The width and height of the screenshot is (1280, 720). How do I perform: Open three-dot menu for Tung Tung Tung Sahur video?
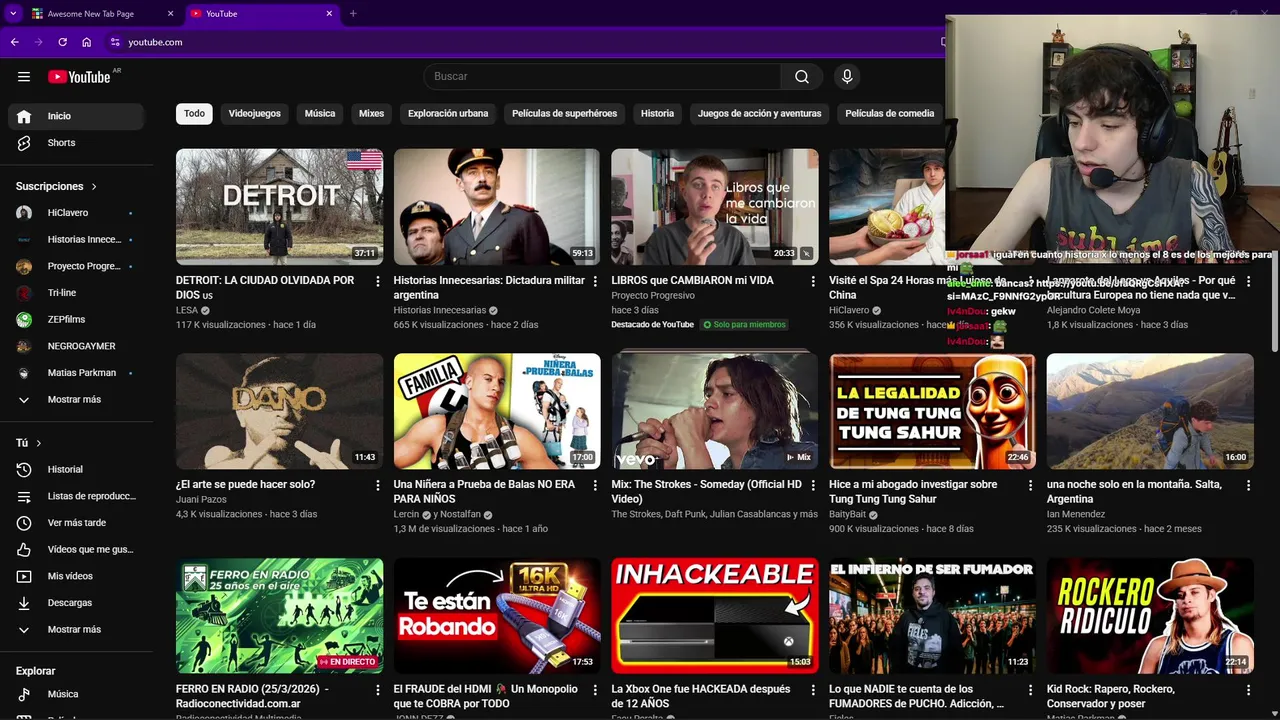[1030, 485]
